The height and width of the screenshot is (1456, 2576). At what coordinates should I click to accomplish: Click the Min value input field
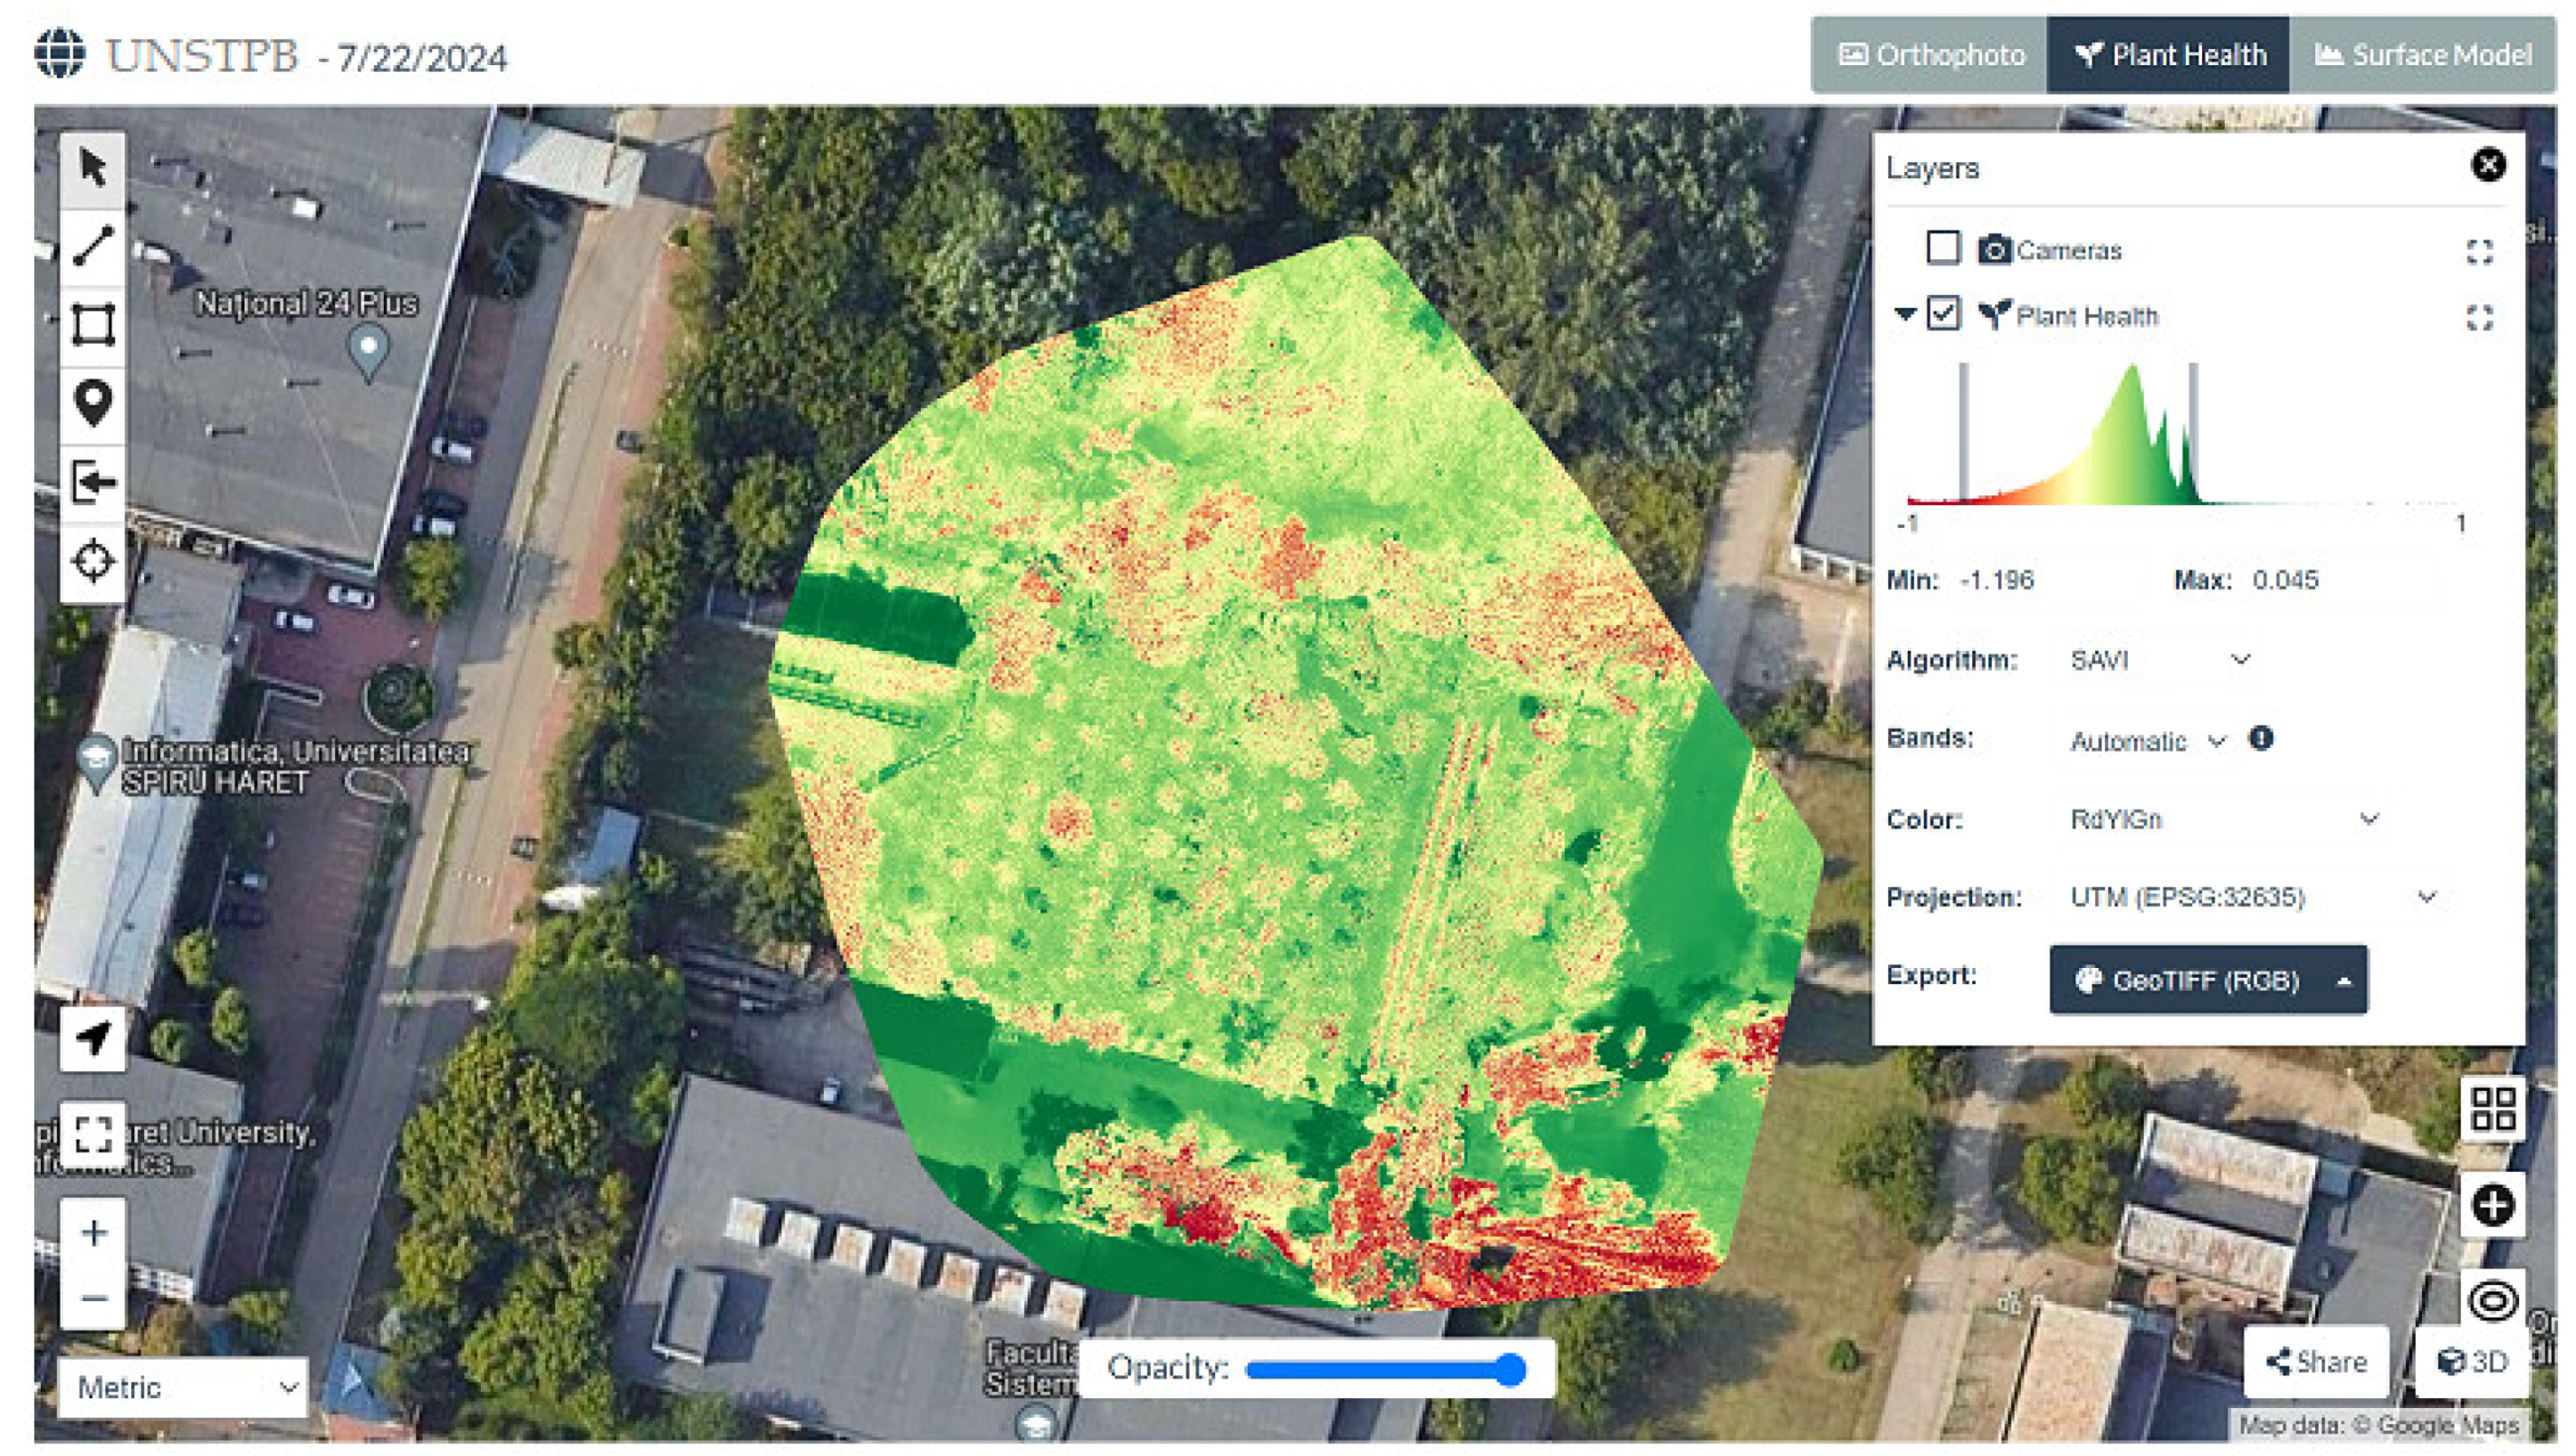[x=2045, y=580]
